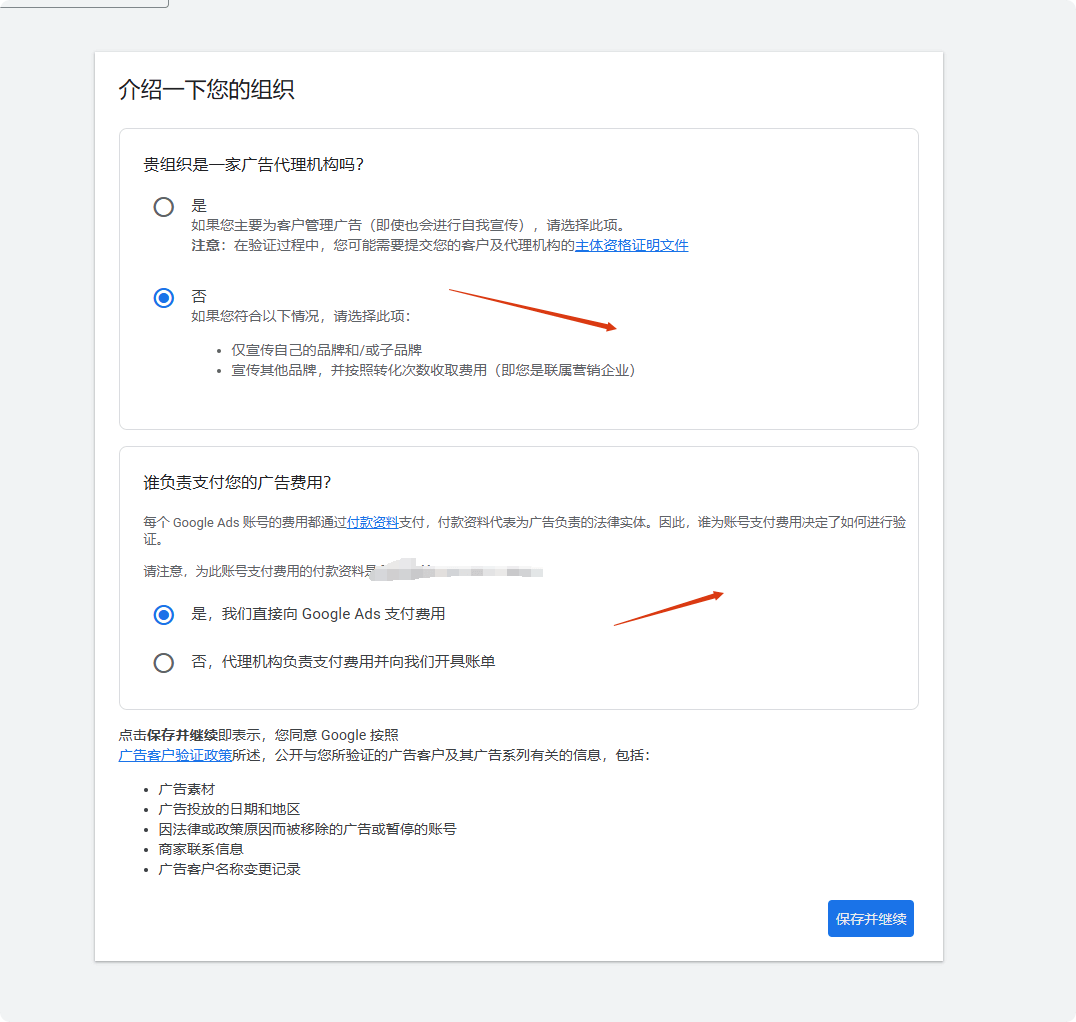Click question text 贵组织是一家广告代理机构吗？
The image size is (1076, 1022).
tap(254, 165)
